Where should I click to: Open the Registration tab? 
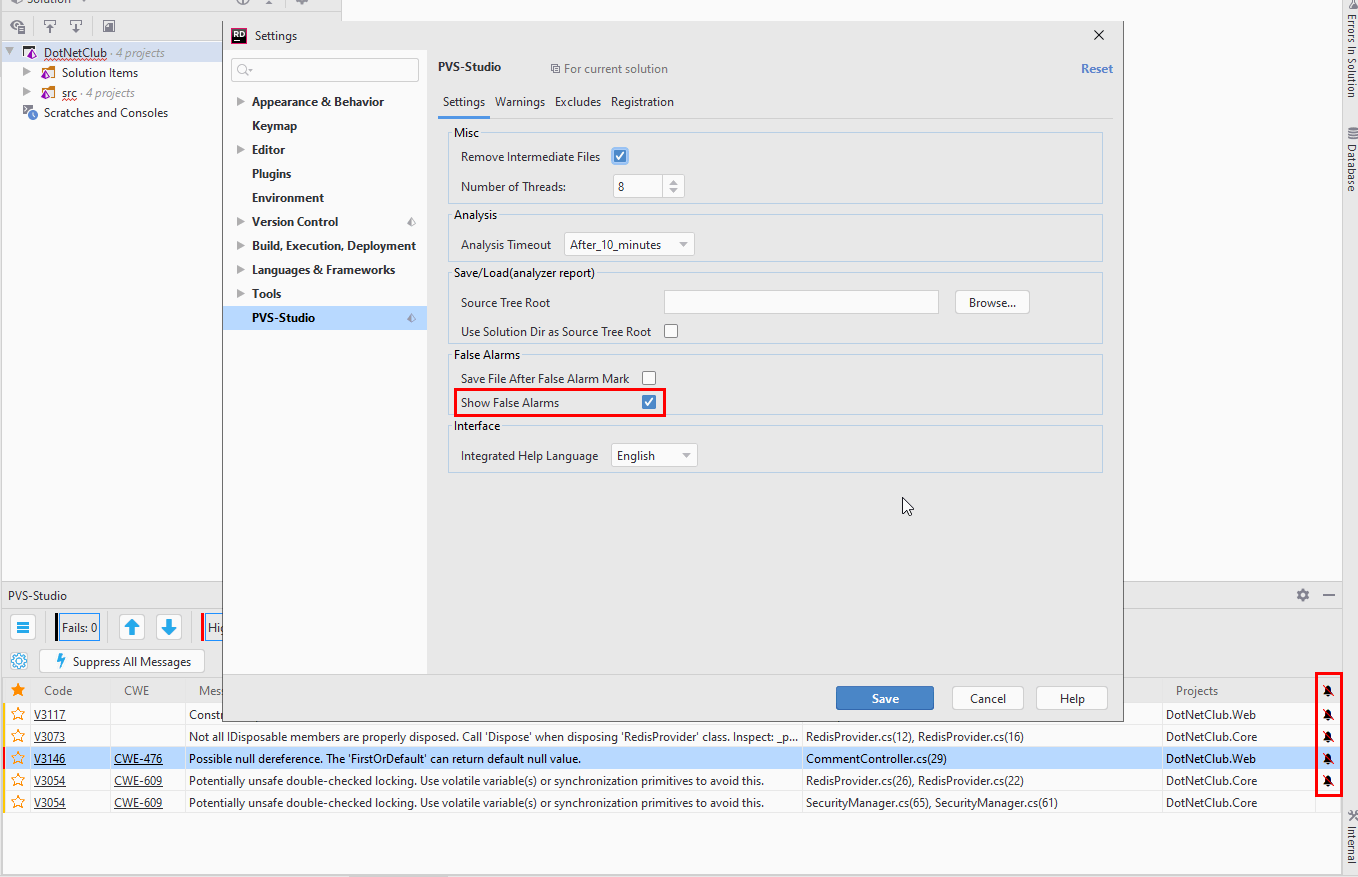tap(642, 102)
